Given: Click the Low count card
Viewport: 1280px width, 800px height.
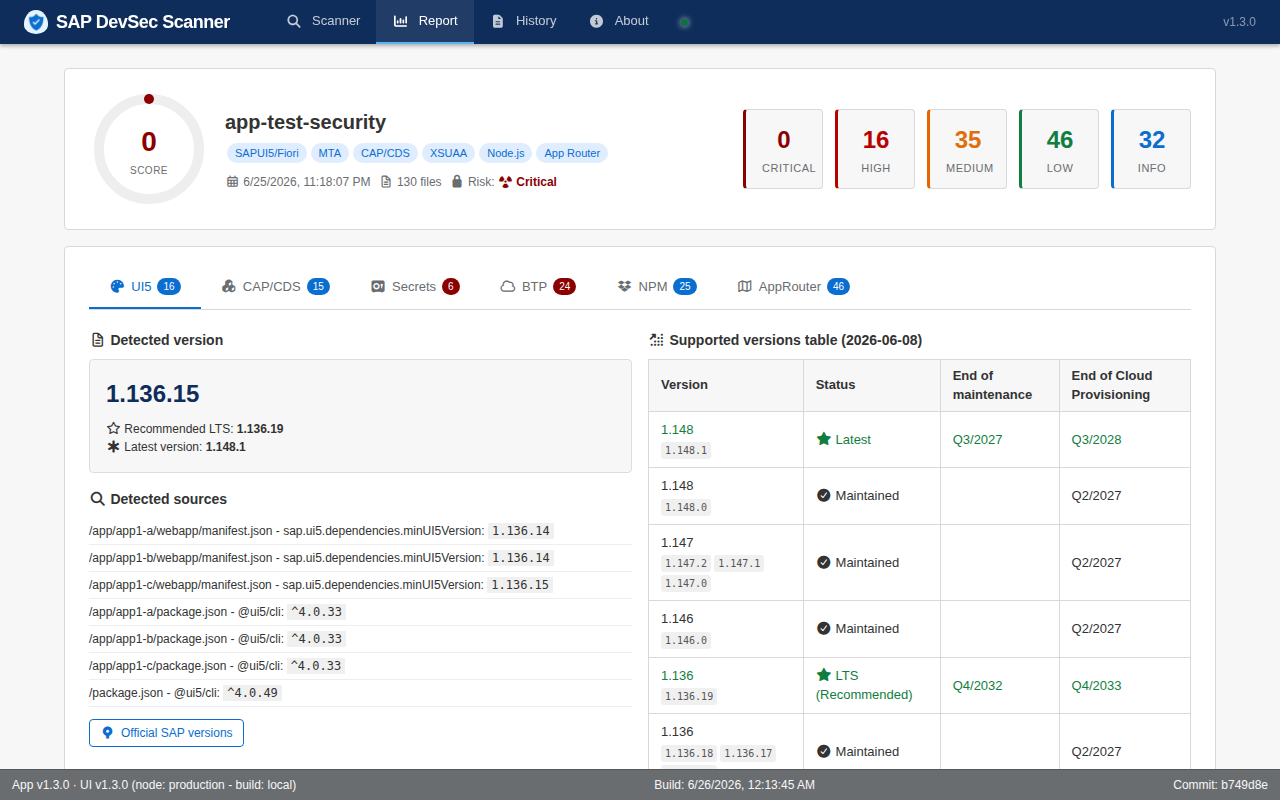Looking at the screenshot, I should (x=1059, y=149).
